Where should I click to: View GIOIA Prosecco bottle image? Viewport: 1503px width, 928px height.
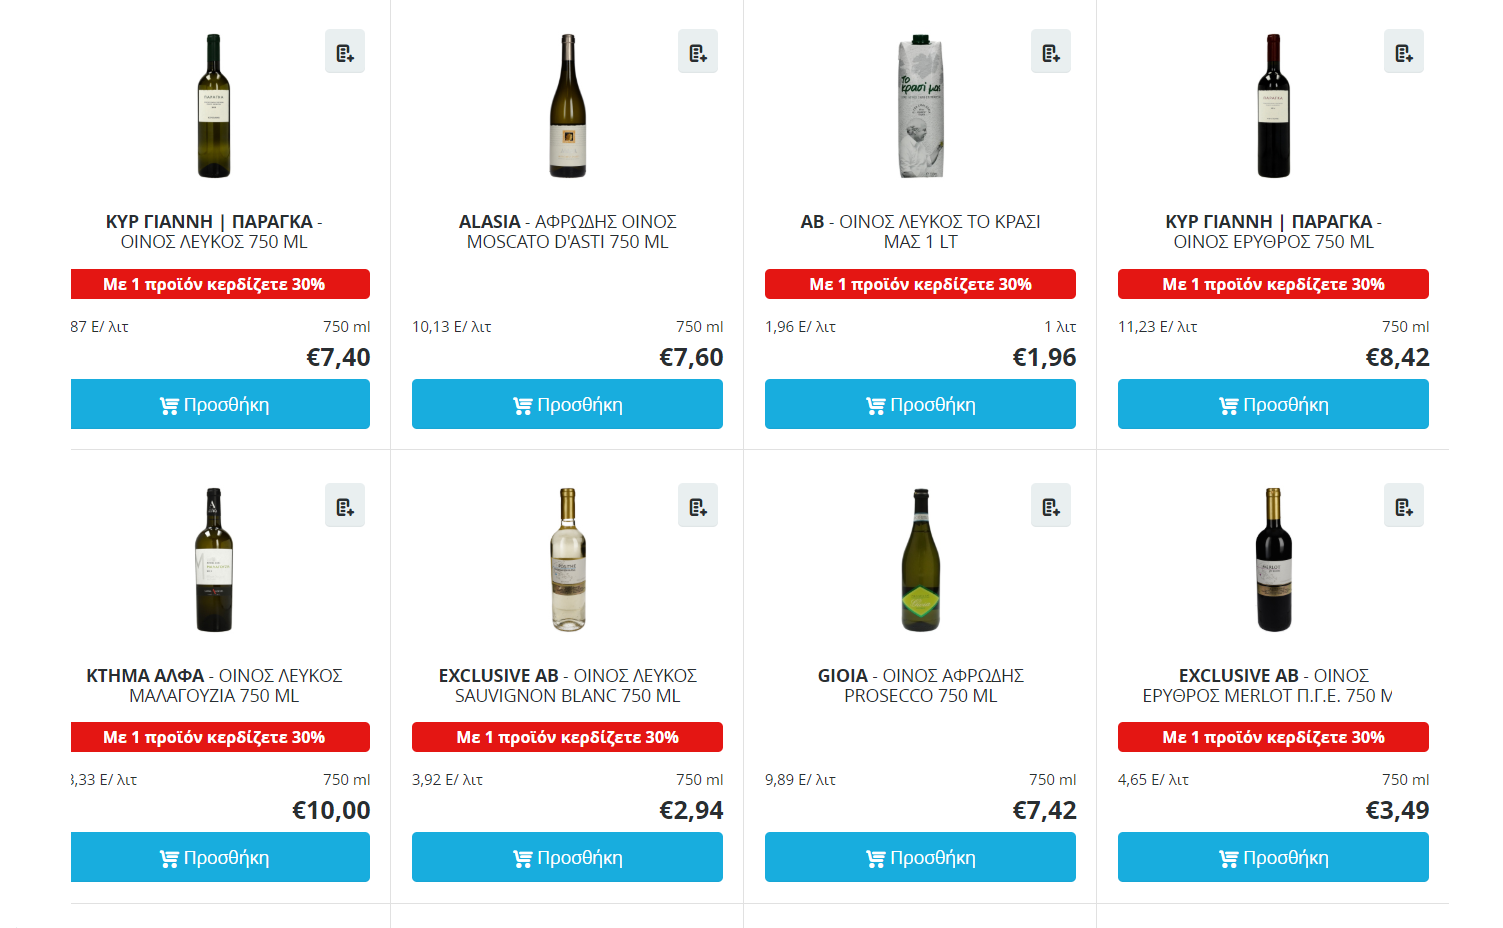click(x=921, y=560)
